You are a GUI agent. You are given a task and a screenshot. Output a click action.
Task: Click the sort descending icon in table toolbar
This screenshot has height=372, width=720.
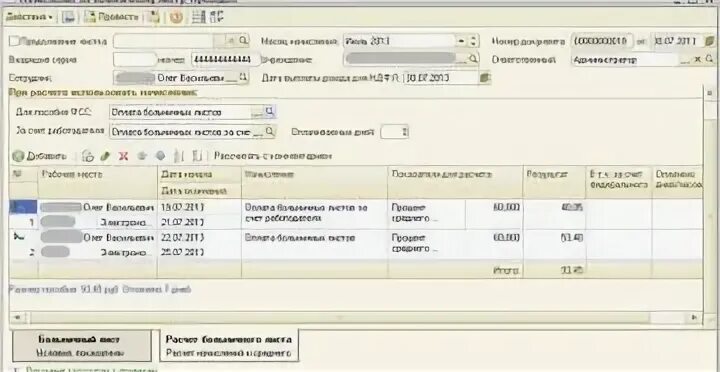pos(197,156)
